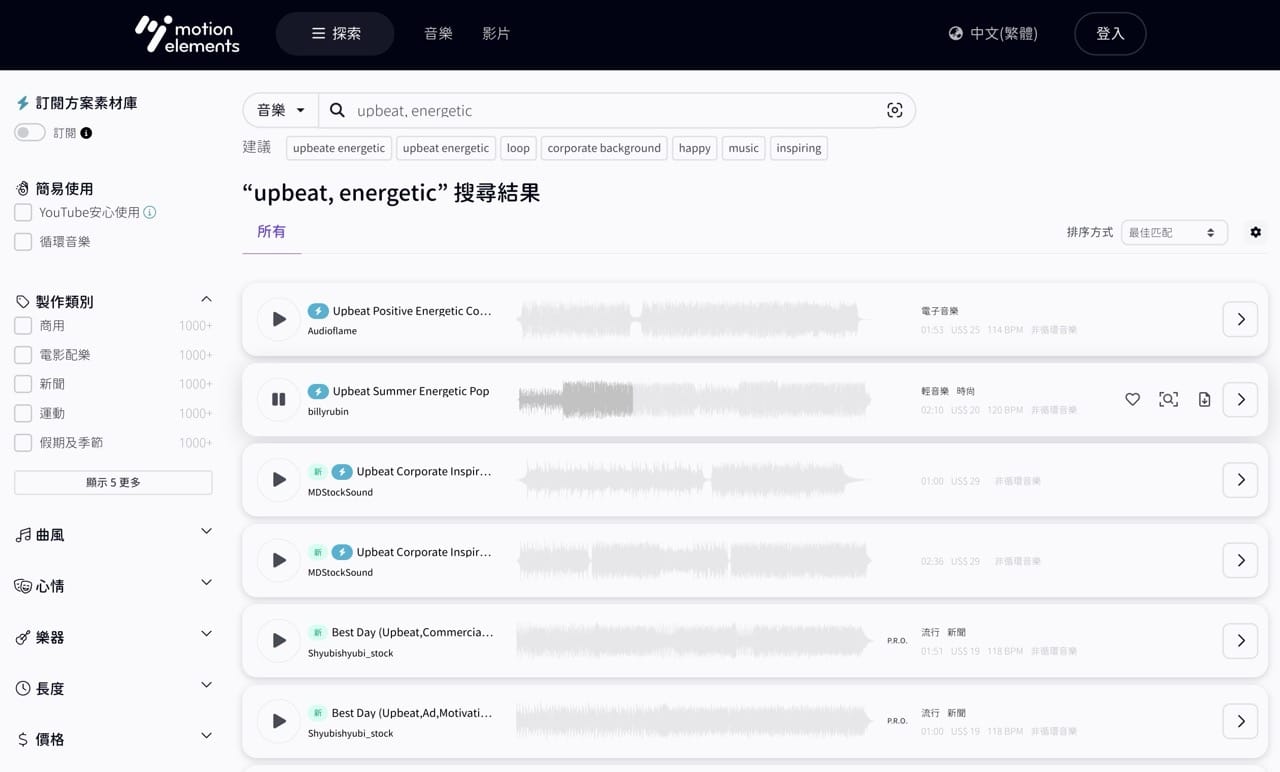Select suggestion tag upbeat energetic
Image resolution: width=1280 pixels, height=772 pixels.
coord(446,148)
